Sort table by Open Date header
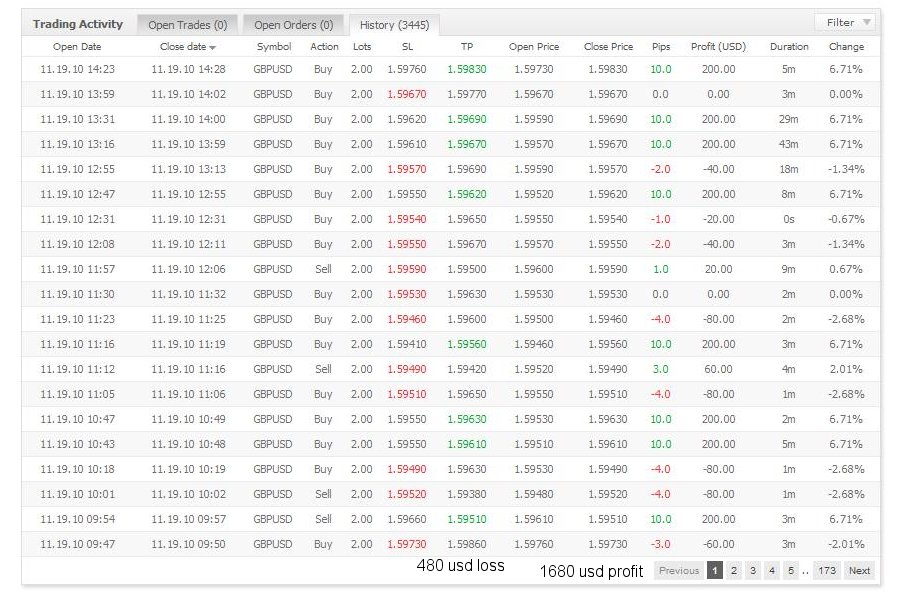The width and height of the screenshot is (909, 600). click(77, 47)
